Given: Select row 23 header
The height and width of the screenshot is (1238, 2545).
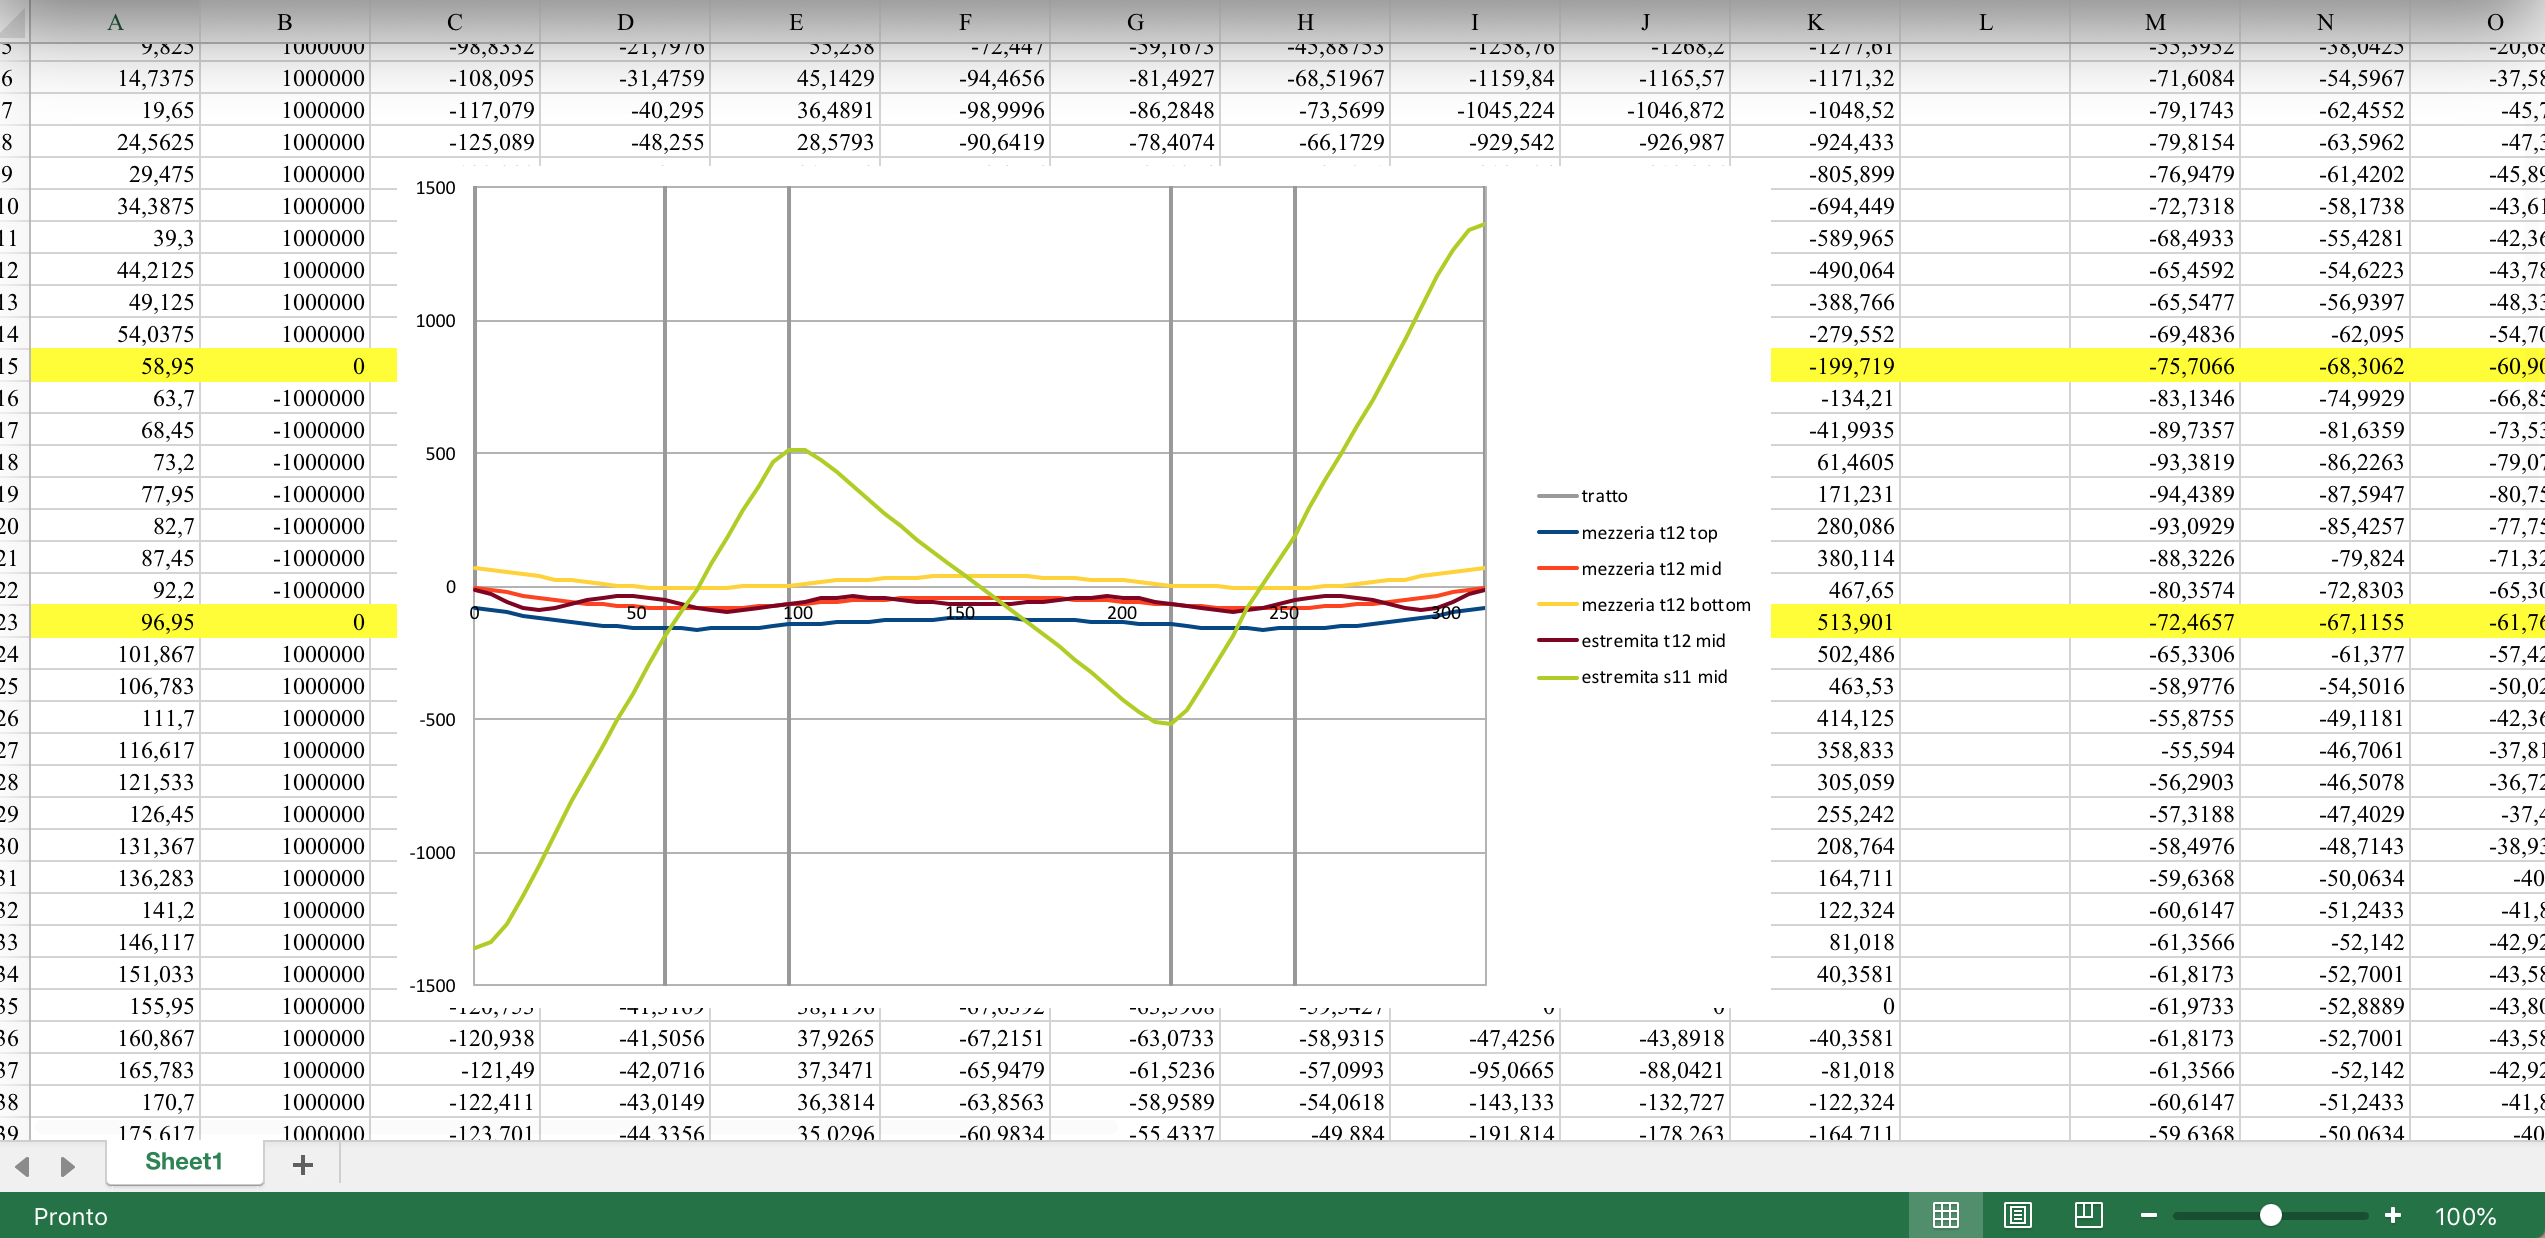Looking at the screenshot, I should click(14, 621).
